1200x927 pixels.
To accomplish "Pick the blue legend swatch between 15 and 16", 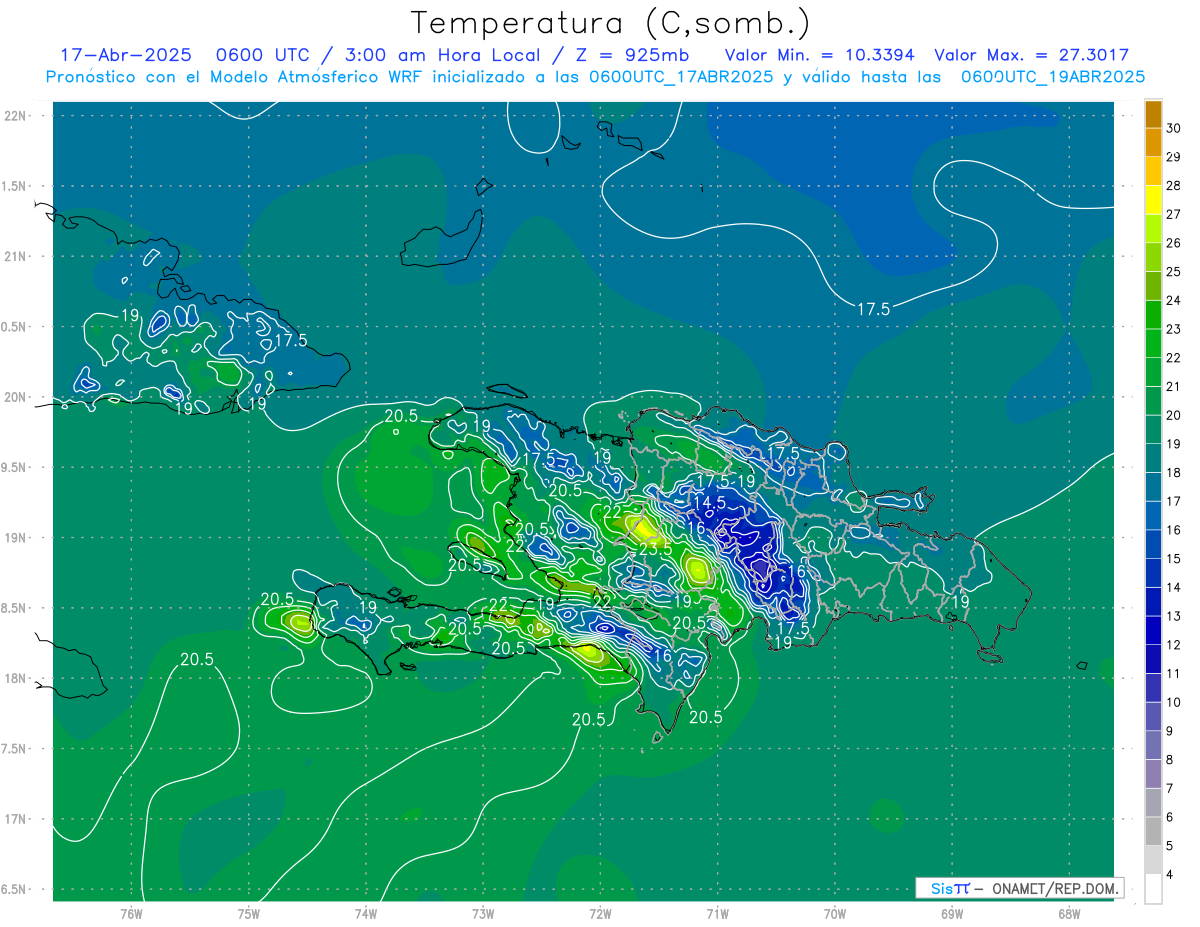I will click(1153, 544).
